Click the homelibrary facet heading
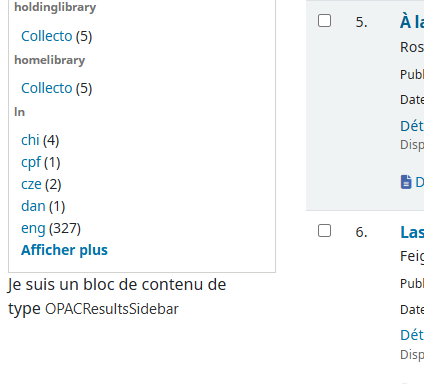The image size is (424, 384). (50, 60)
